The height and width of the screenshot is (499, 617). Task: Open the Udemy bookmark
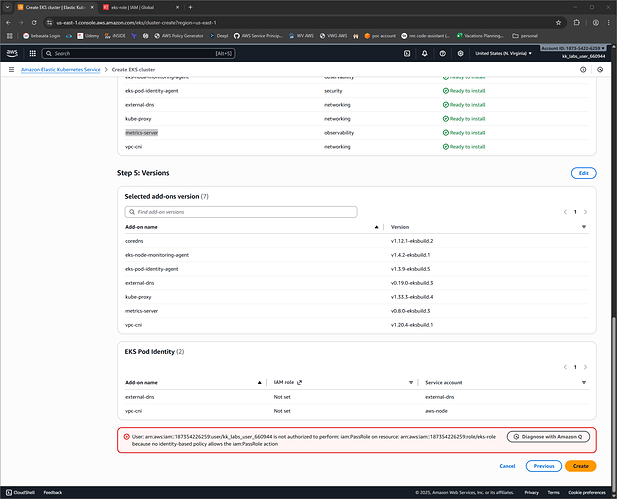click(88, 36)
